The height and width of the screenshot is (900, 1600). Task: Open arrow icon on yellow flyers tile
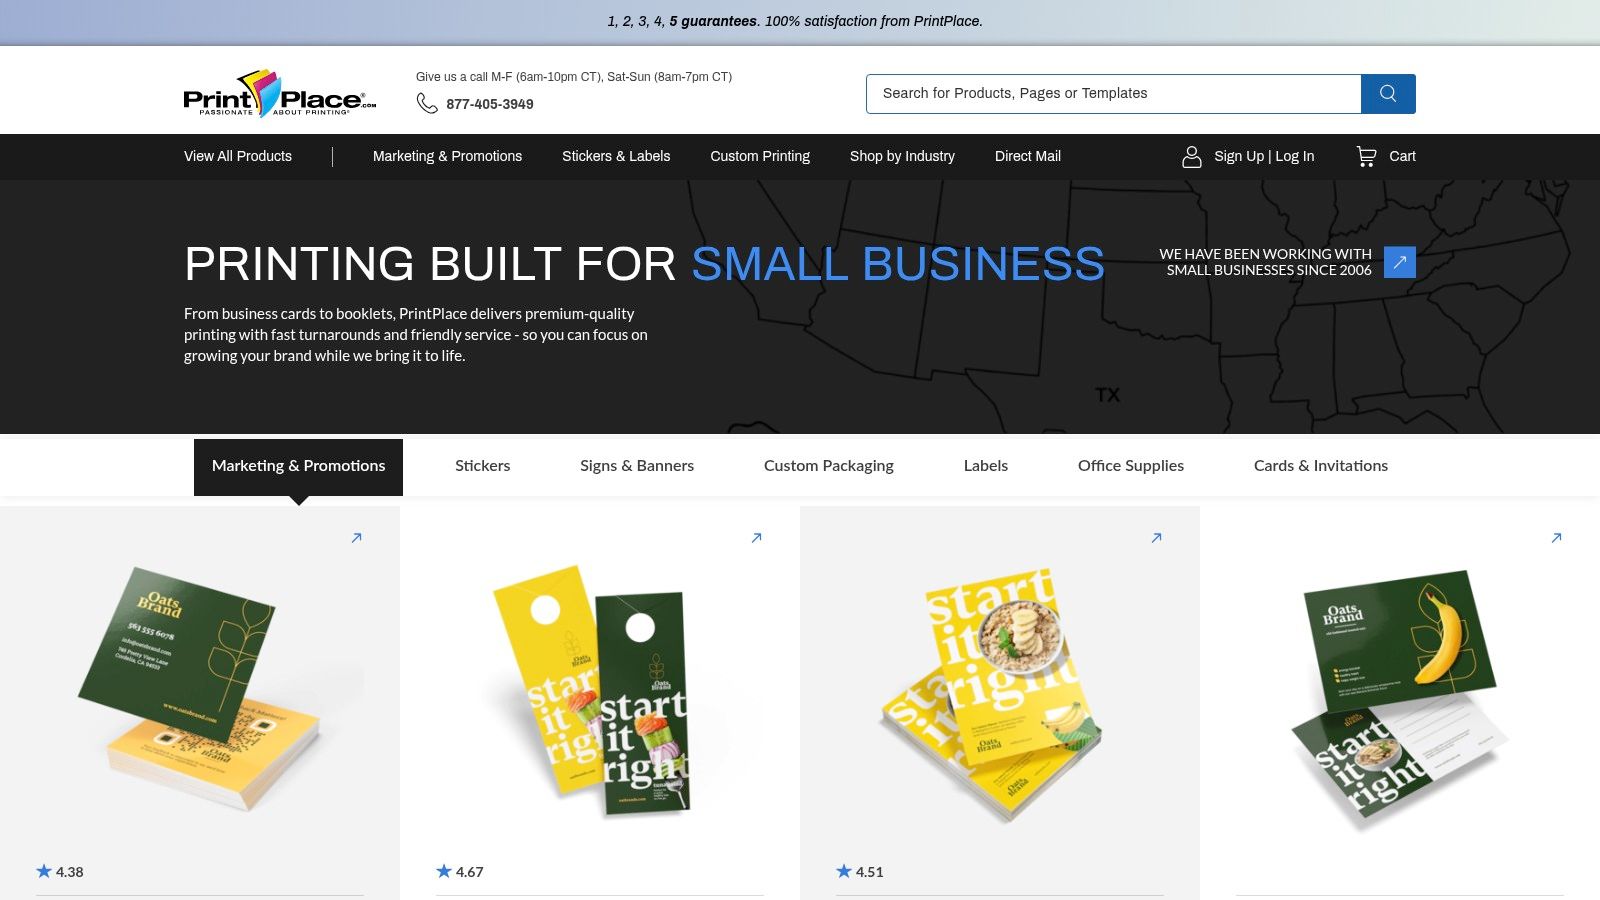(x=1156, y=538)
